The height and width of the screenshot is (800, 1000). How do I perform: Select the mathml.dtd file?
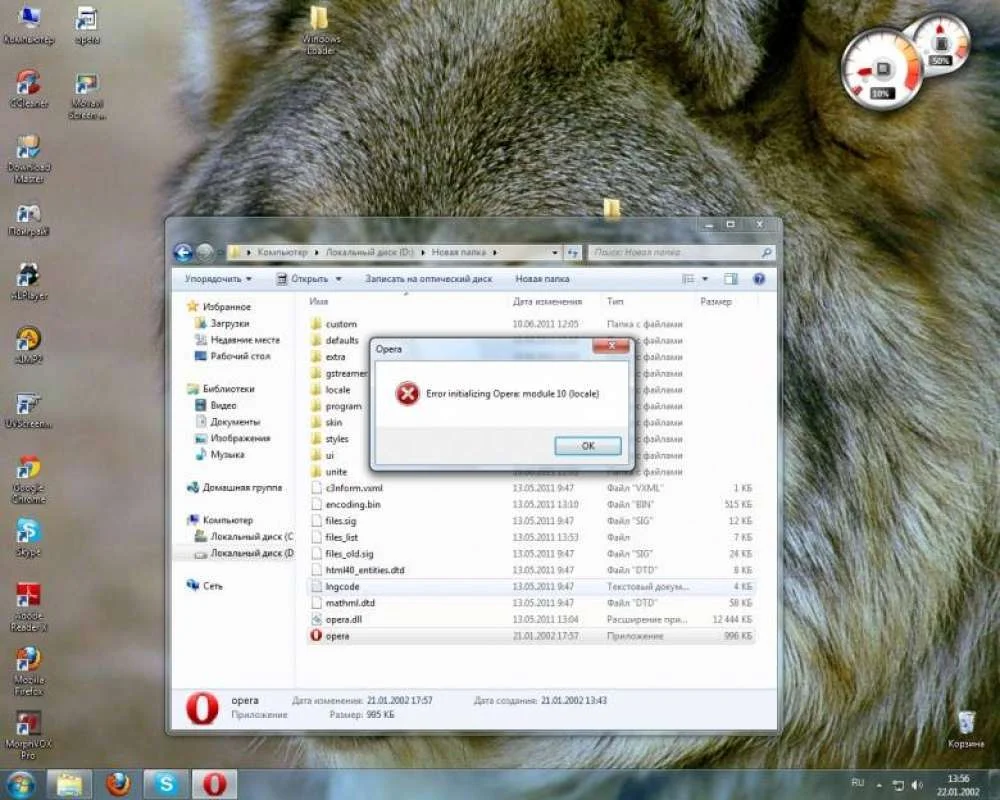tap(350, 603)
